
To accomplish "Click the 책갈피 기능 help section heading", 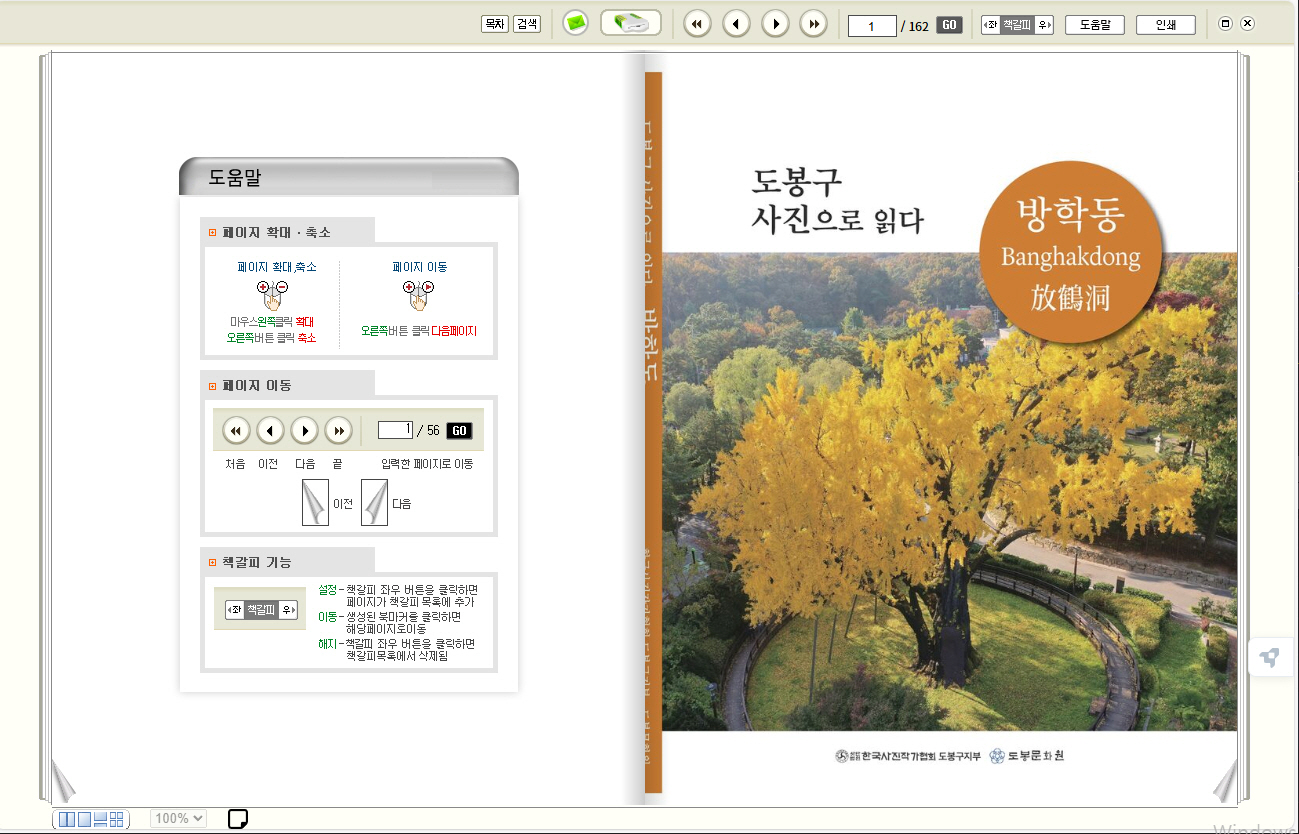I will click(257, 562).
